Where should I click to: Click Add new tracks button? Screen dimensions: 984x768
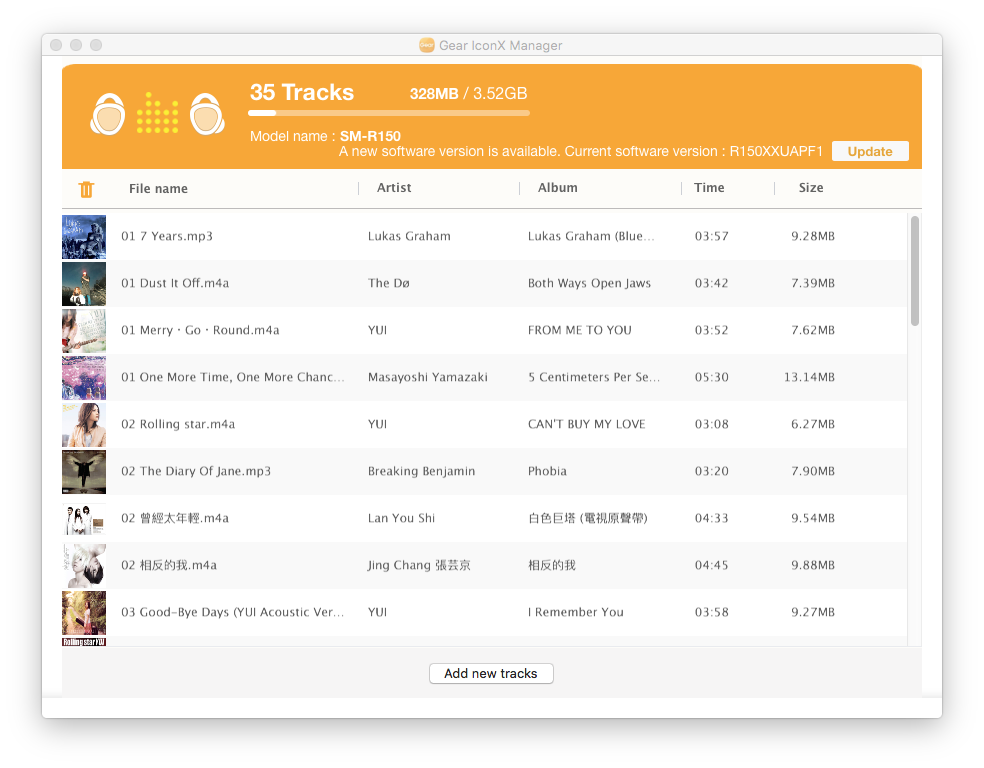[491, 673]
